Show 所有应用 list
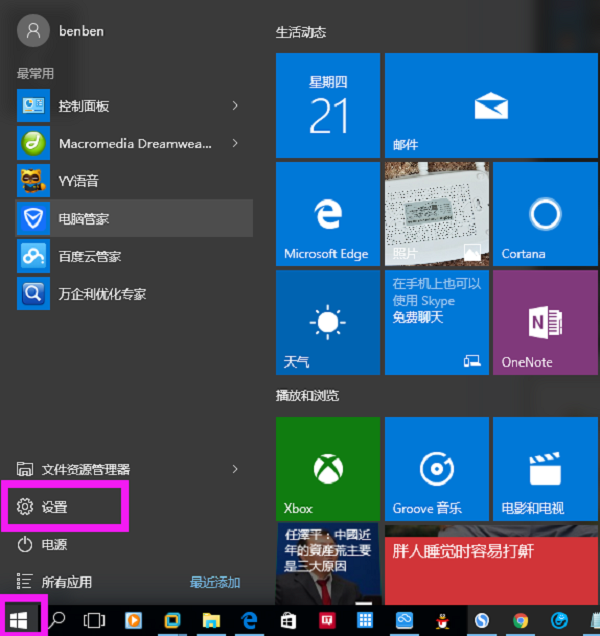The width and height of the screenshot is (600, 636). (54, 582)
